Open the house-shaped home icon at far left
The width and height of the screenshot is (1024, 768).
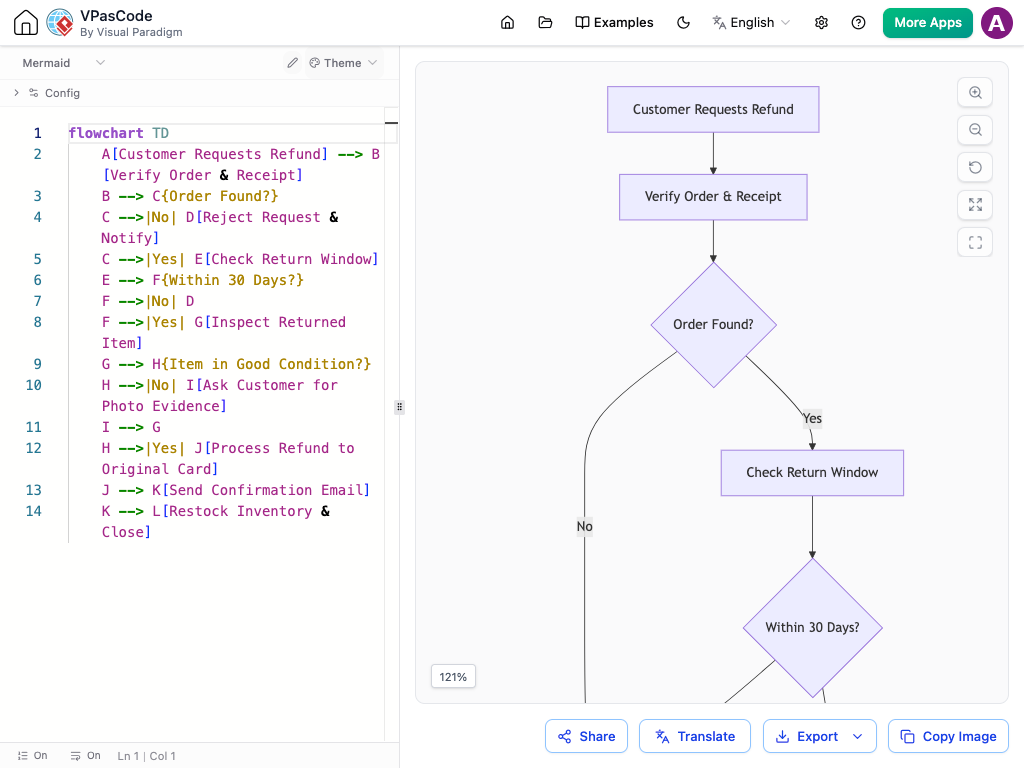tap(26, 22)
